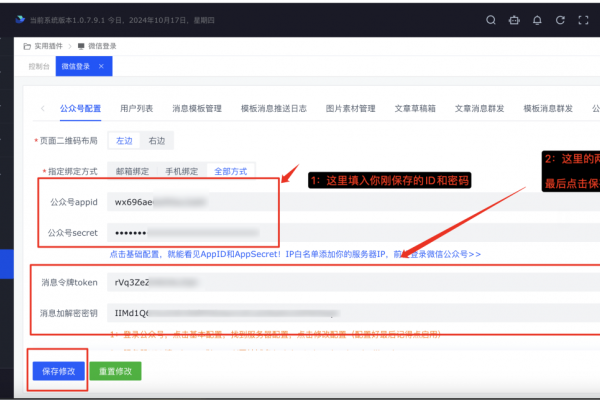Image resolution: width=600 pixels, height=400 pixels.
Task: Open 模板消息推送日志 tab
Action: point(274,109)
